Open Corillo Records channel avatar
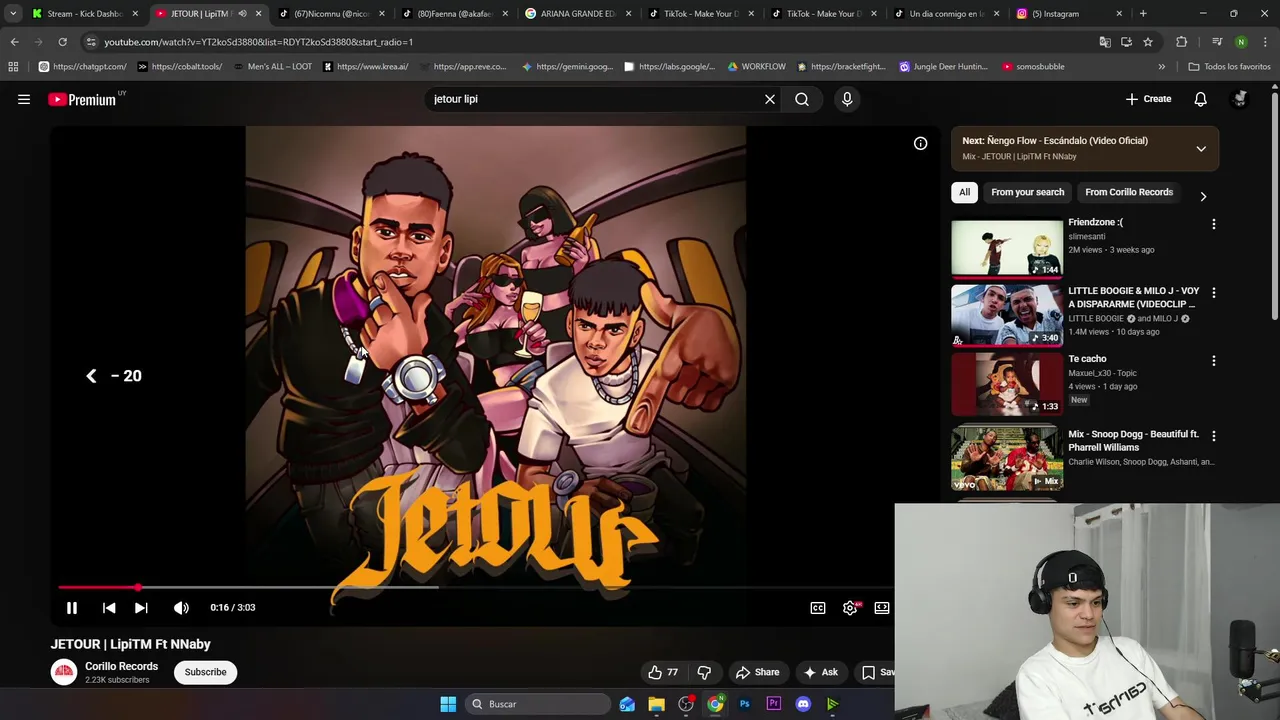Image resolution: width=1280 pixels, height=720 pixels. click(64, 672)
